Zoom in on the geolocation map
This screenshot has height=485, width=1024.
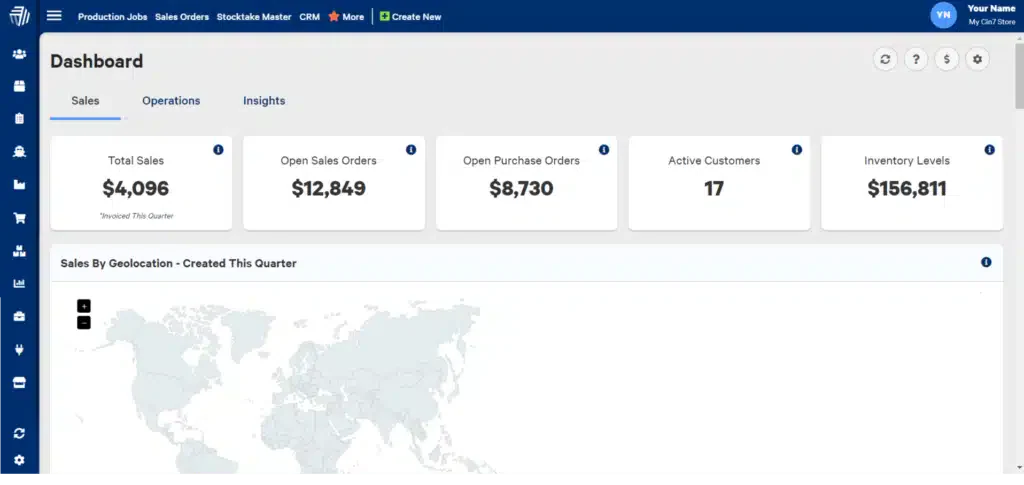[84, 306]
